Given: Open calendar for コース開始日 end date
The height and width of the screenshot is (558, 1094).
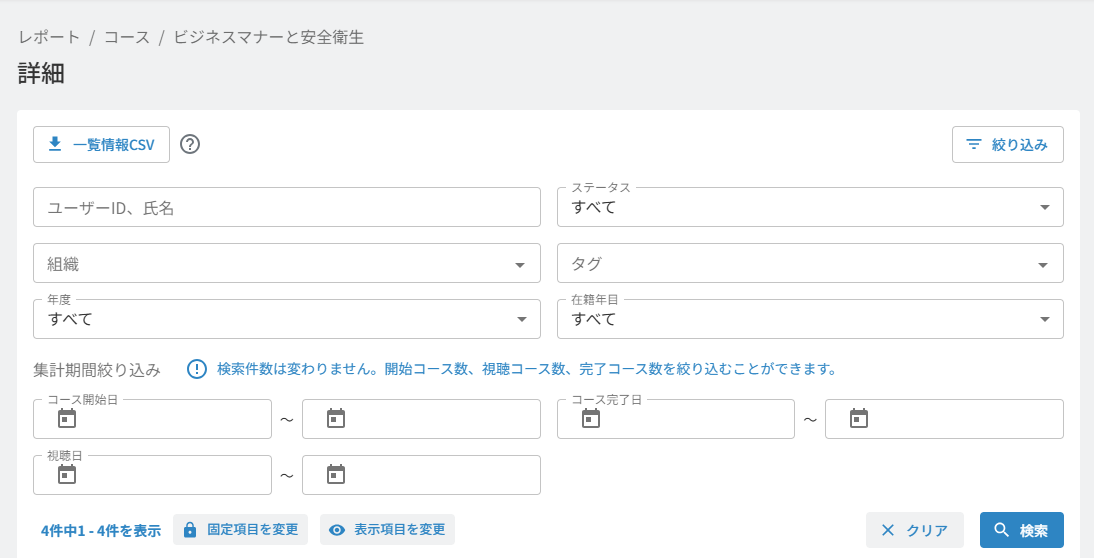Looking at the screenshot, I should coord(336,418).
